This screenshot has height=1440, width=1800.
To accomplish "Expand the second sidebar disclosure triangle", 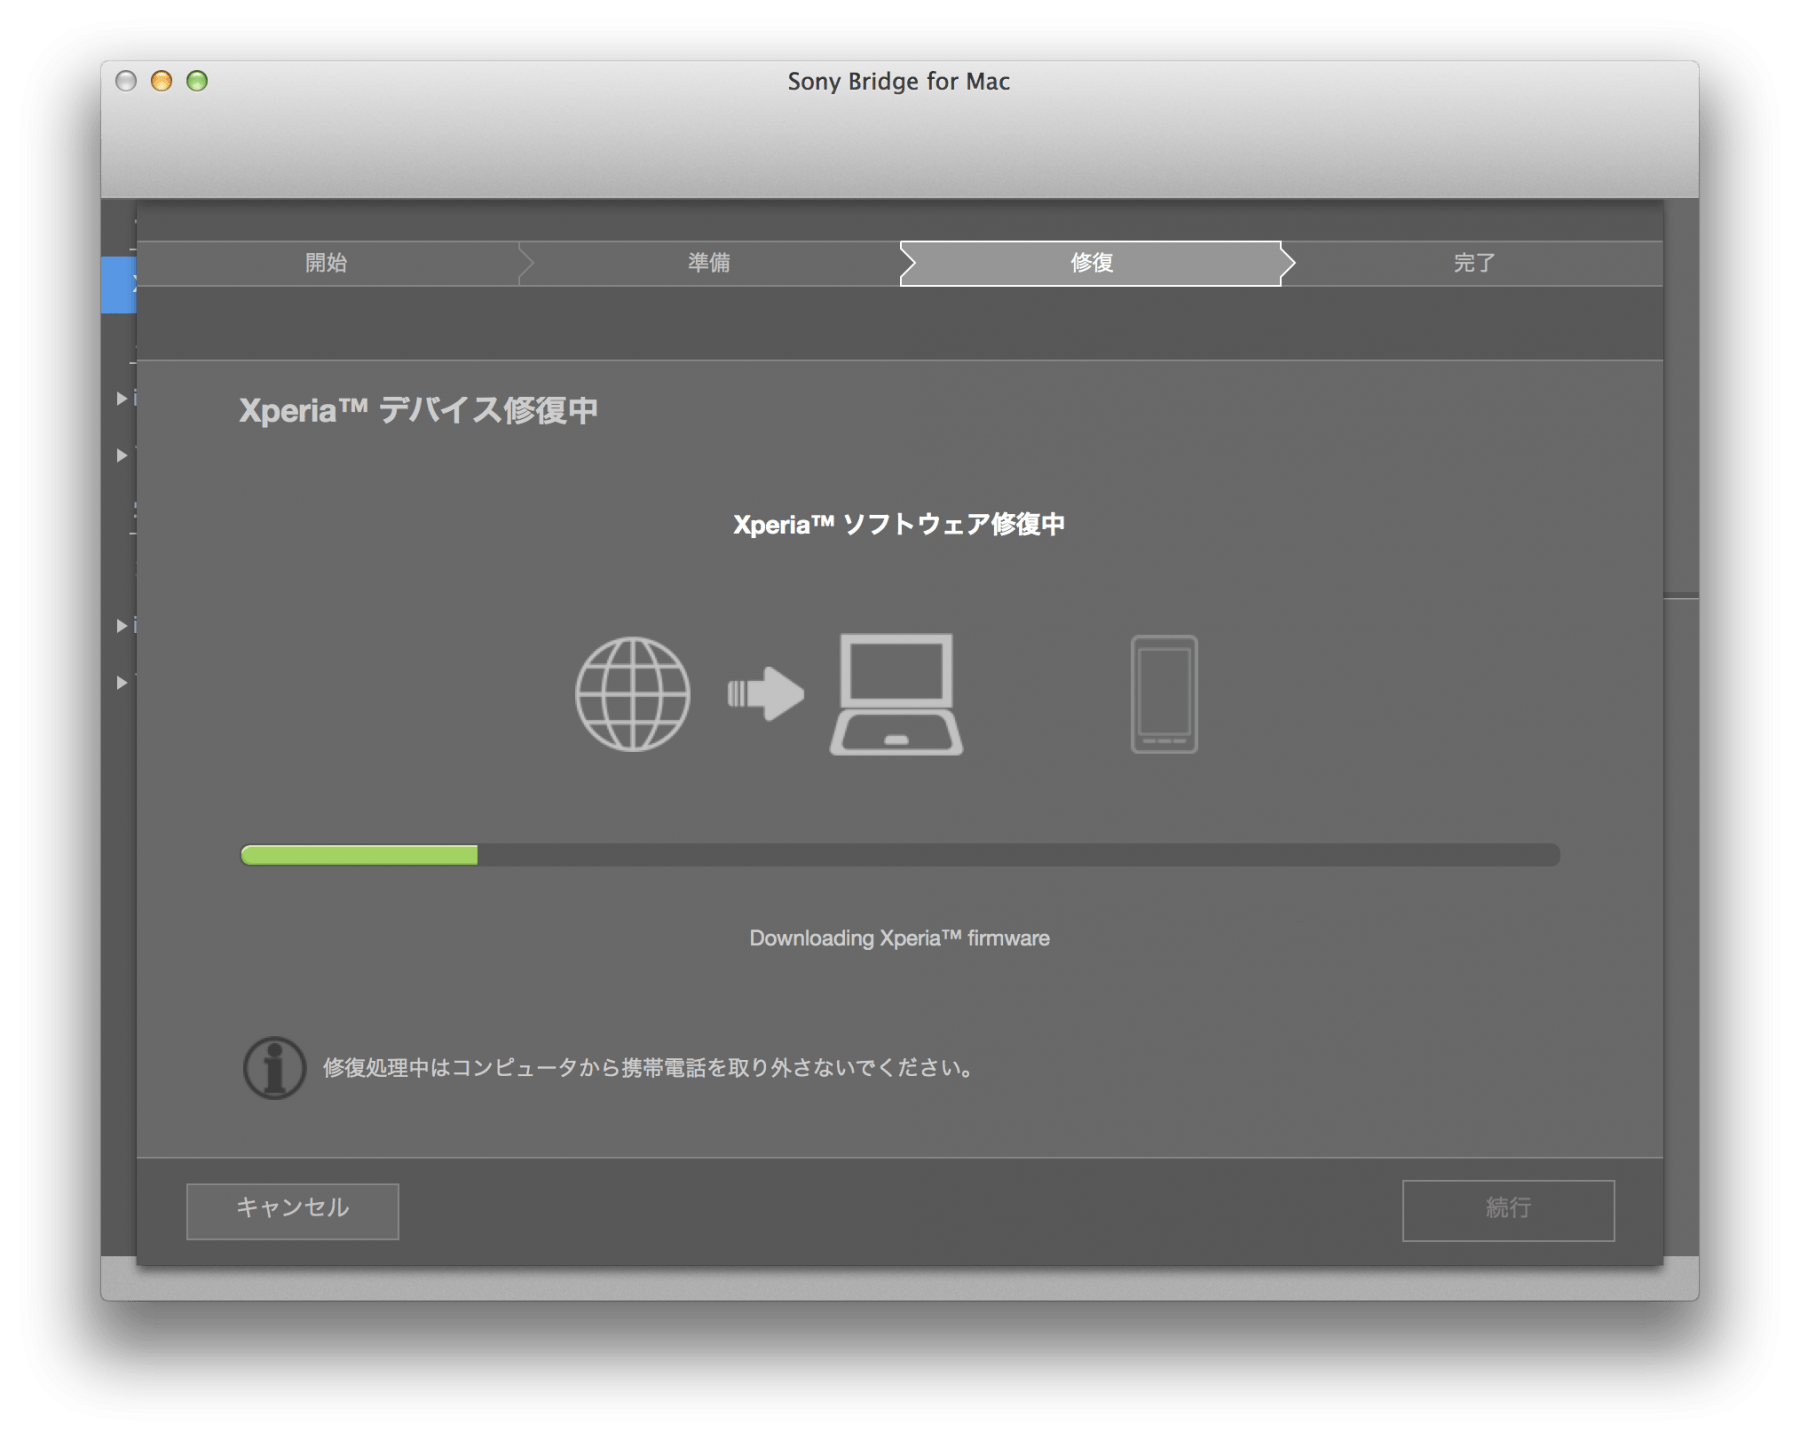I will pos(120,455).
